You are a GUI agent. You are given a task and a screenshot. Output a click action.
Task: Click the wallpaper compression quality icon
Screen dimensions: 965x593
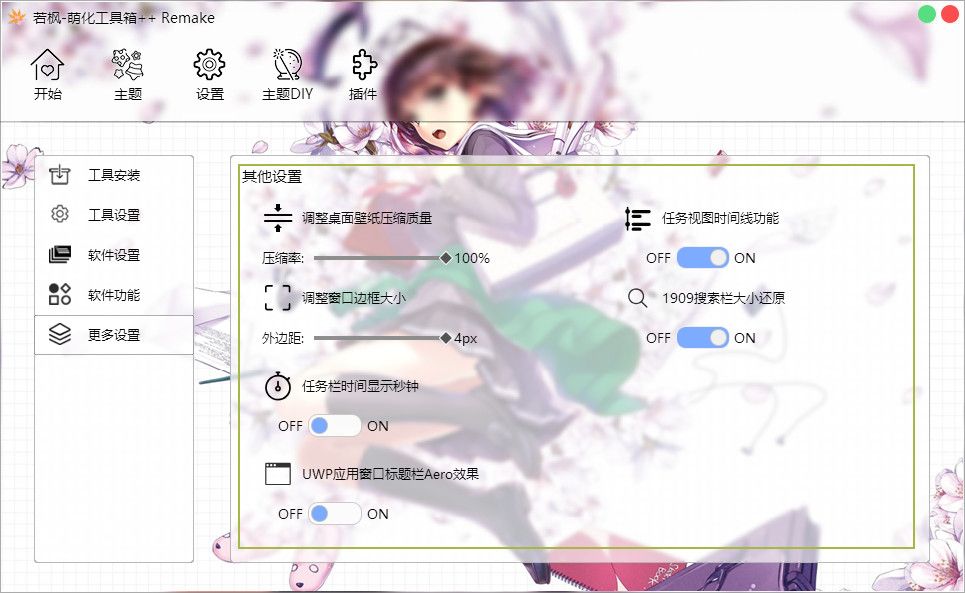click(x=278, y=218)
